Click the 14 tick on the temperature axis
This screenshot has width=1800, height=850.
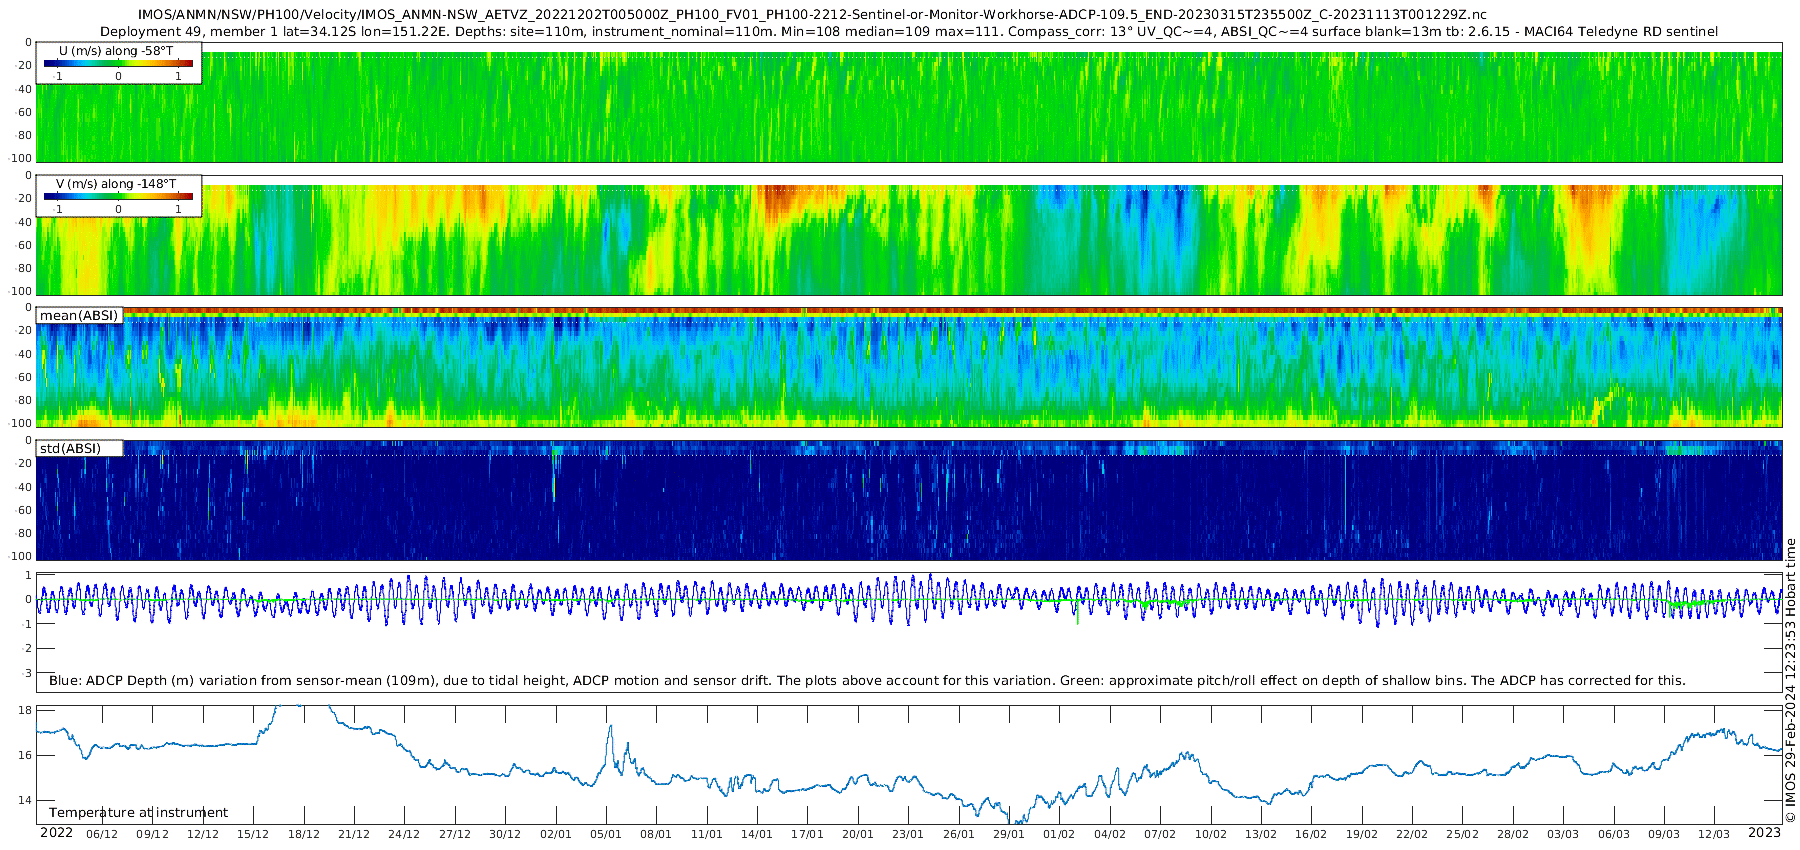point(26,800)
